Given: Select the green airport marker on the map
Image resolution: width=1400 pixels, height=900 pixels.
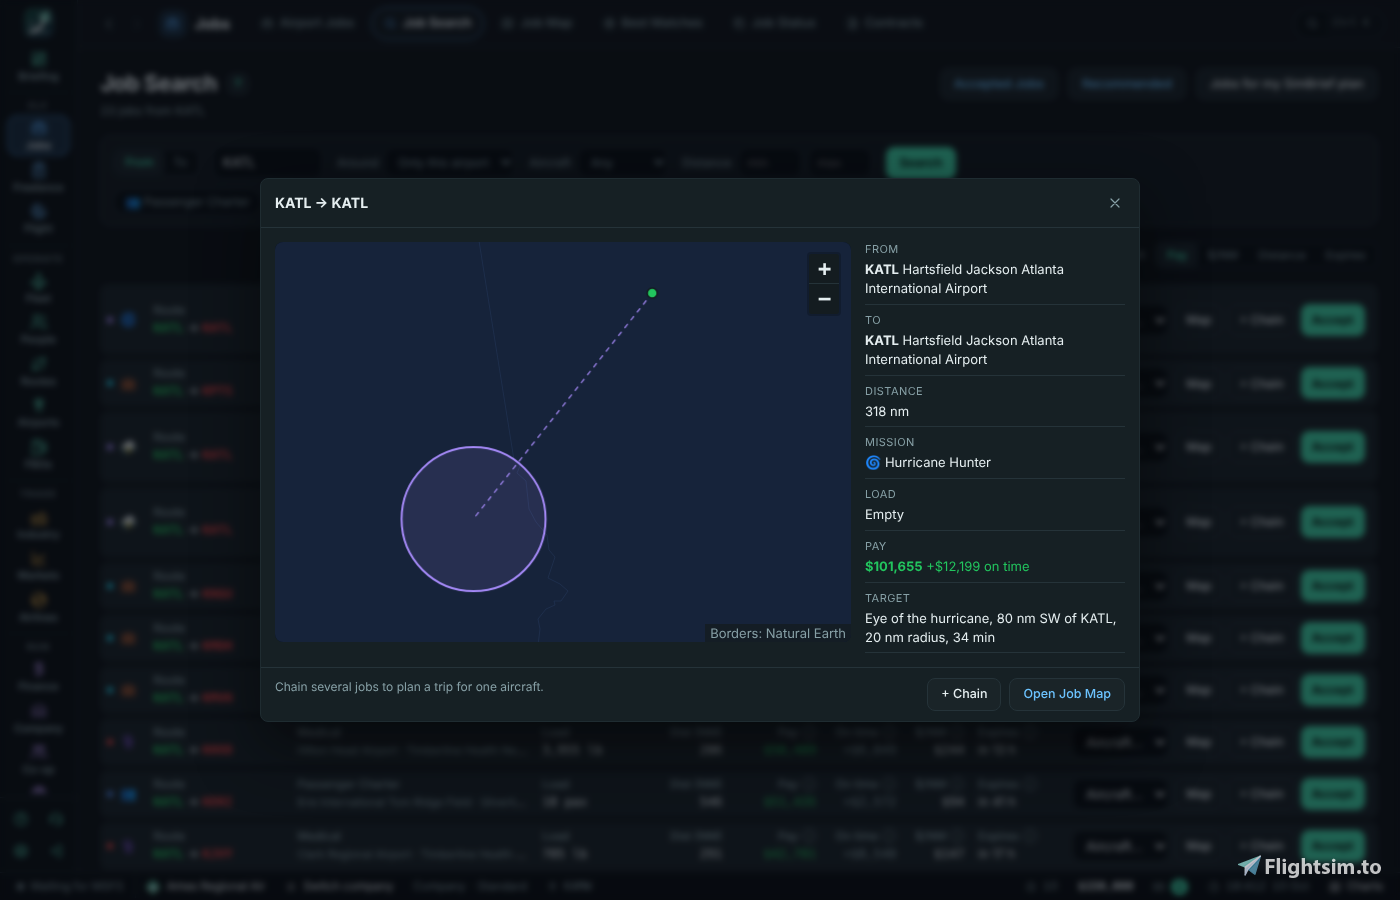Looking at the screenshot, I should 652,293.
